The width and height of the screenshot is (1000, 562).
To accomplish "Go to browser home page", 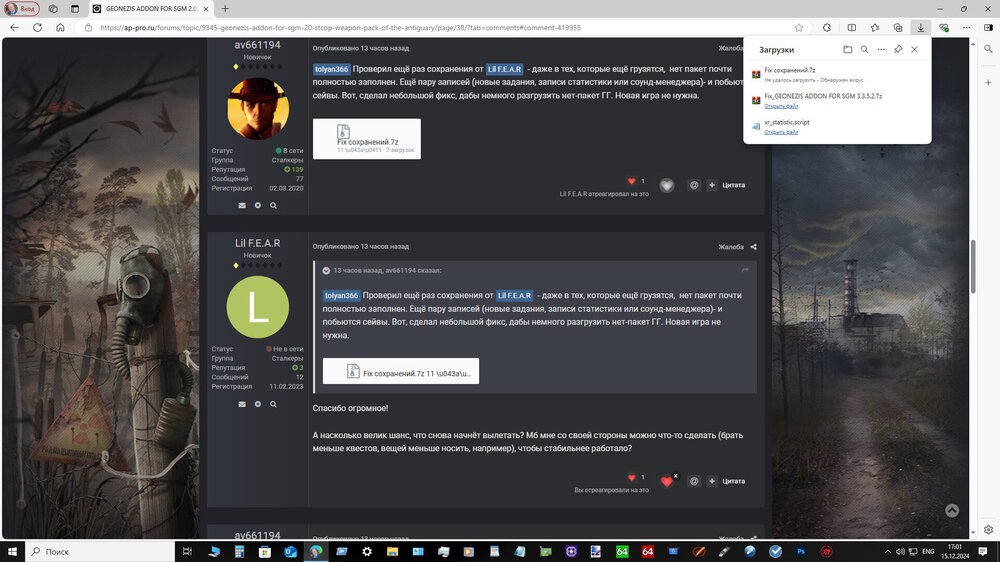I will click(x=60, y=27).
